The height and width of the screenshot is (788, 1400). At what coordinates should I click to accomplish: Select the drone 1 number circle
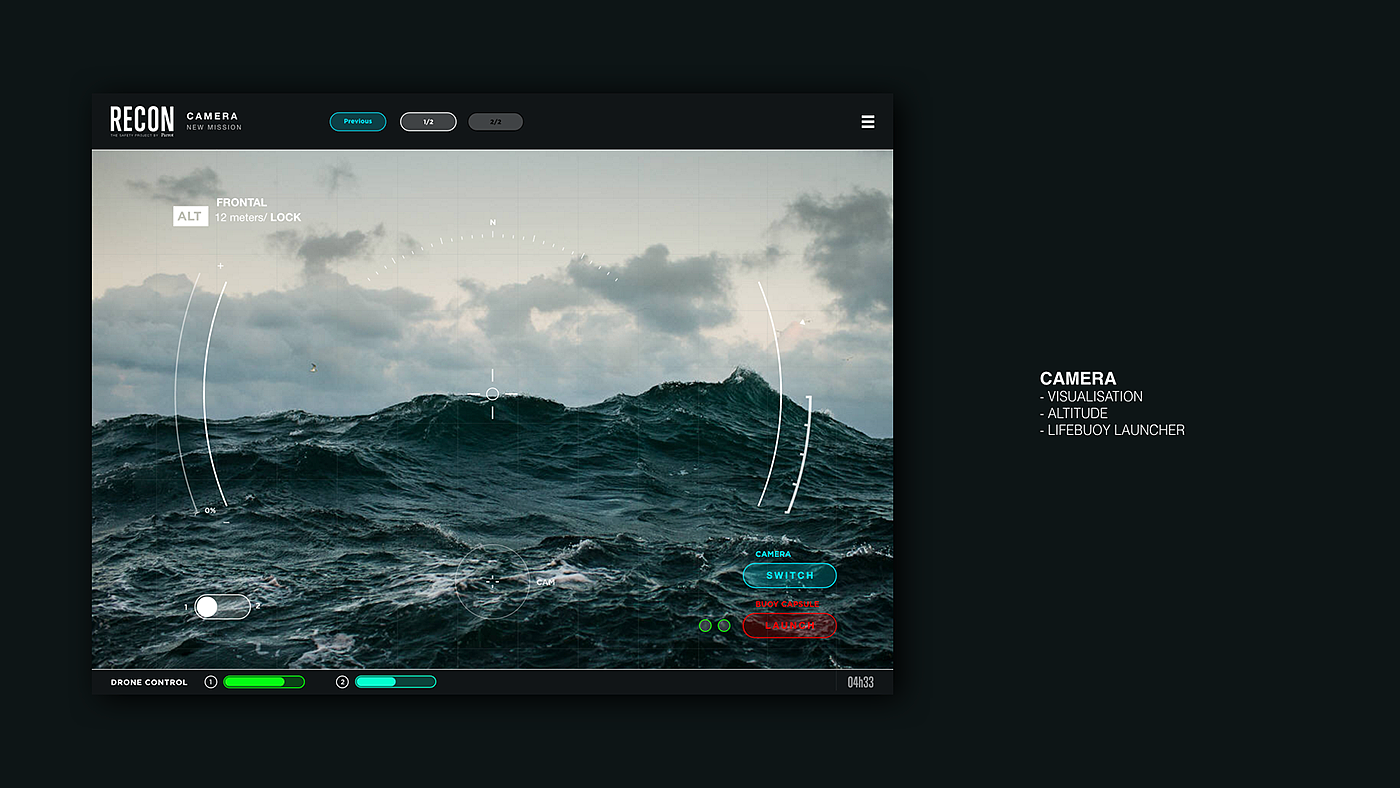point(211,682)
